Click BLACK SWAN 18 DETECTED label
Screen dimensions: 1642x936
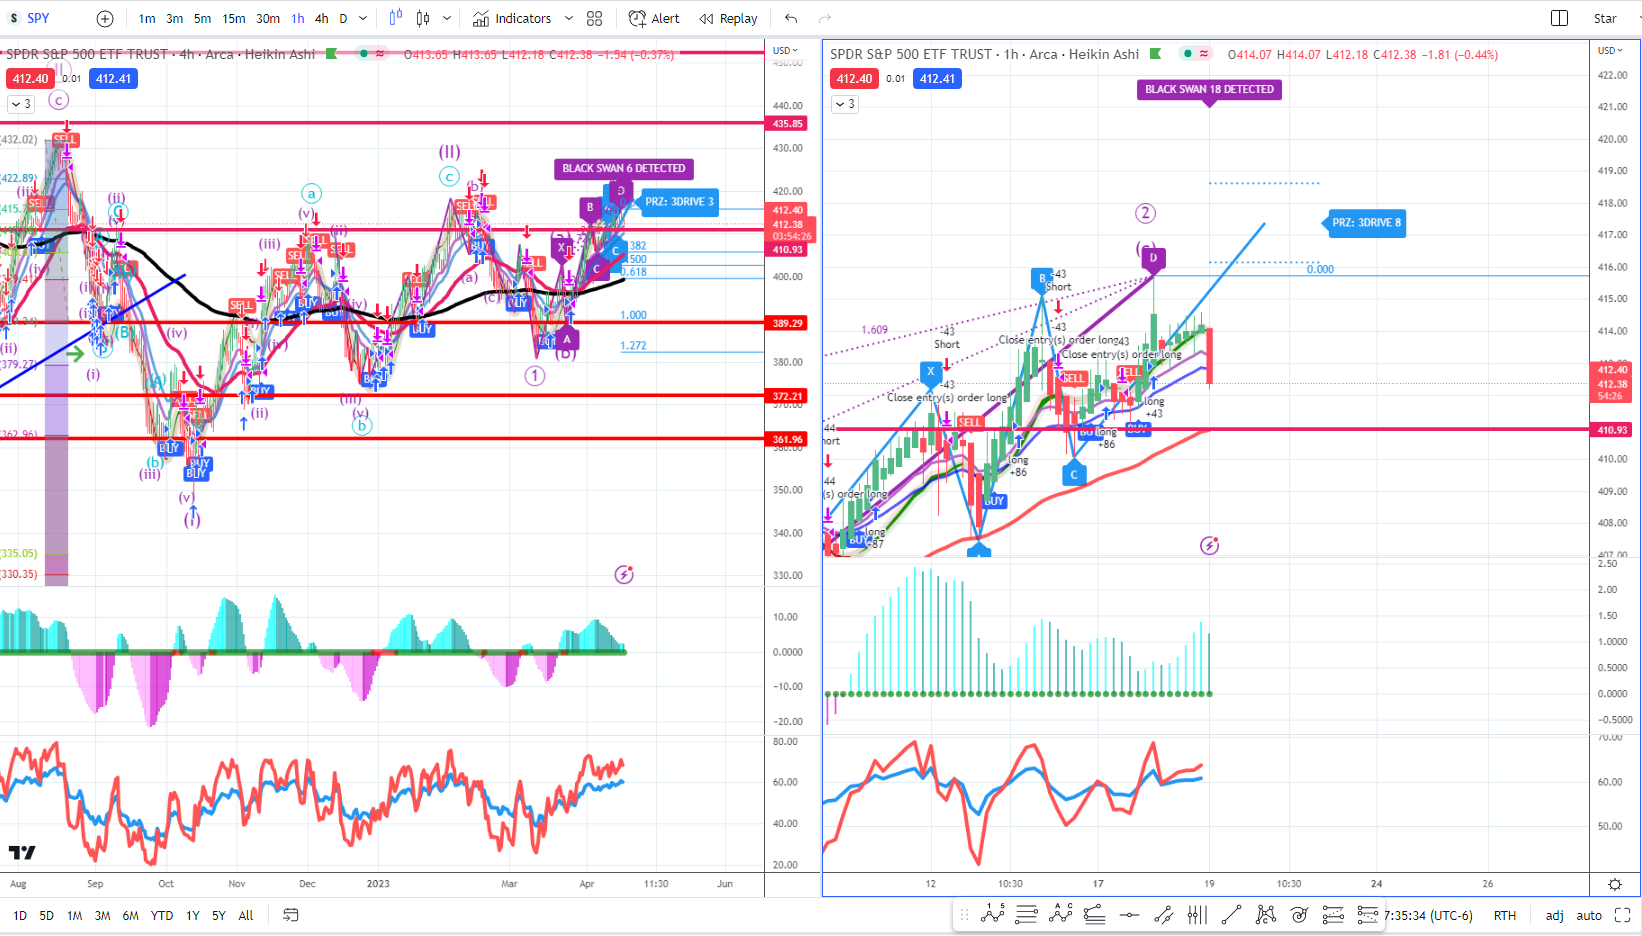tap(1209, 89)
